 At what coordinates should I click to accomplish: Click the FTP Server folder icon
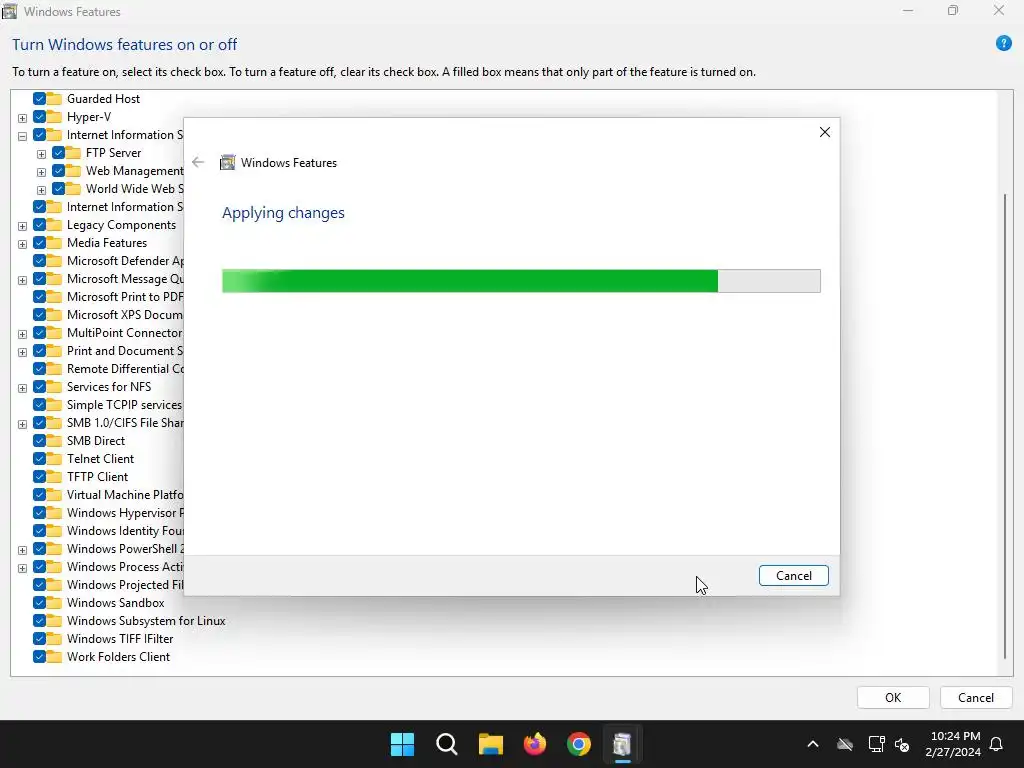tap(74, 153)
